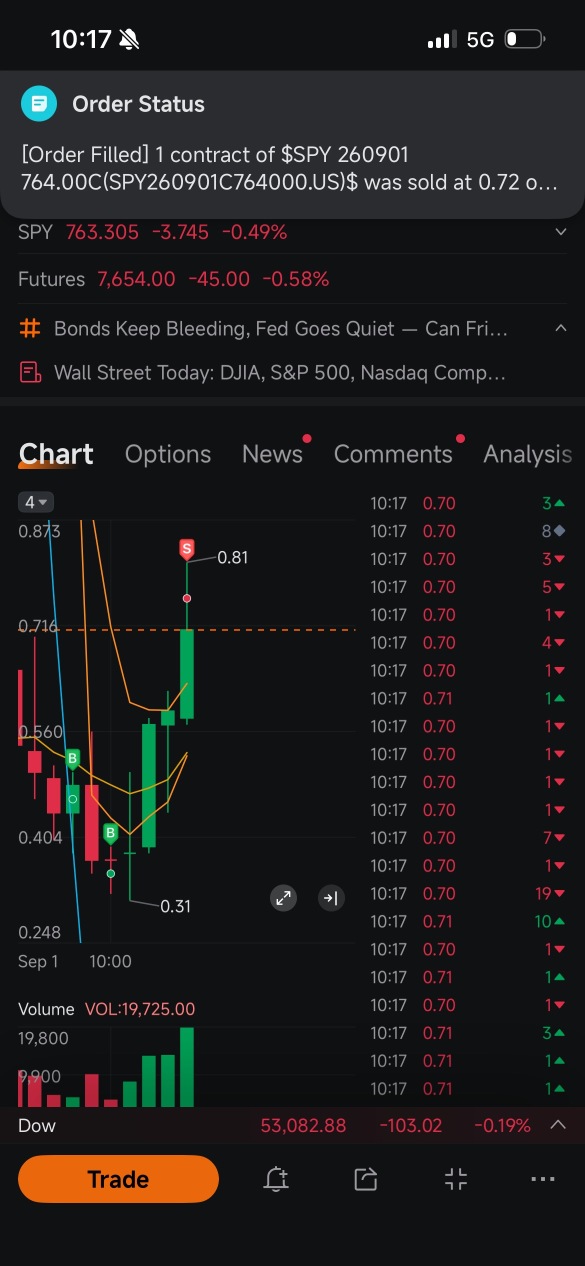This screenshot has width=585, height=1266.
Task: Tap the 0.31 low price label
Action: click(x=175, y=906)
